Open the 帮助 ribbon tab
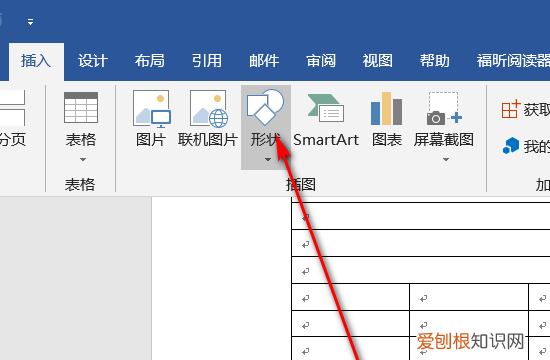 click(435, 61)
